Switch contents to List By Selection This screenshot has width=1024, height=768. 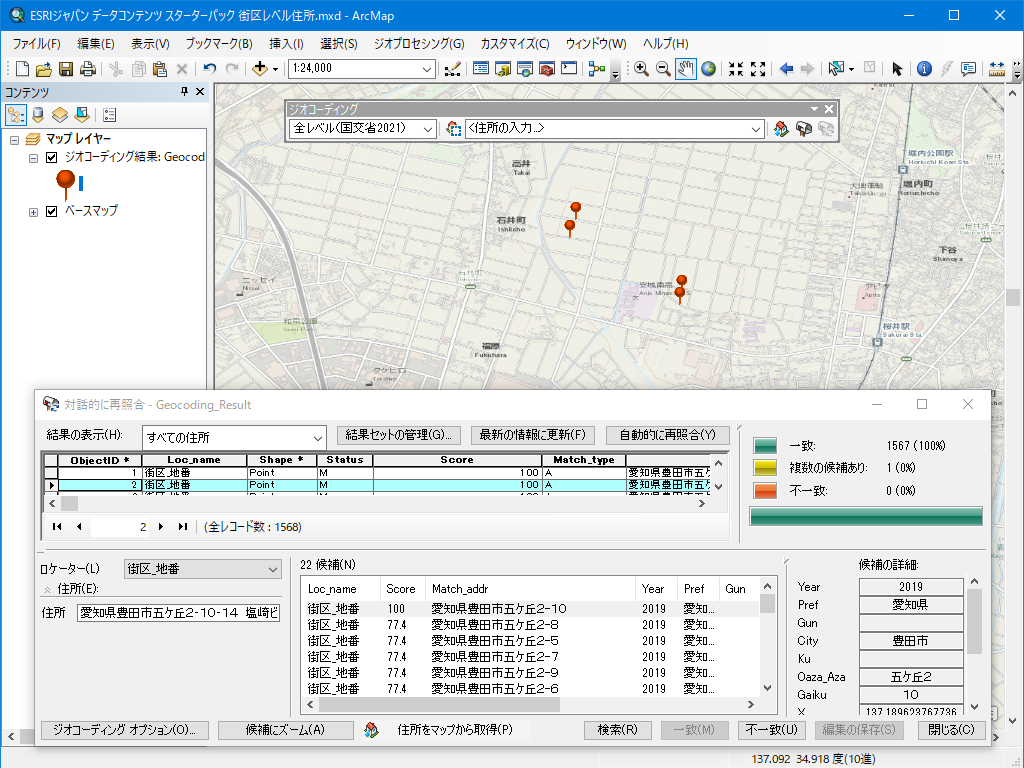tap(82, 115)
